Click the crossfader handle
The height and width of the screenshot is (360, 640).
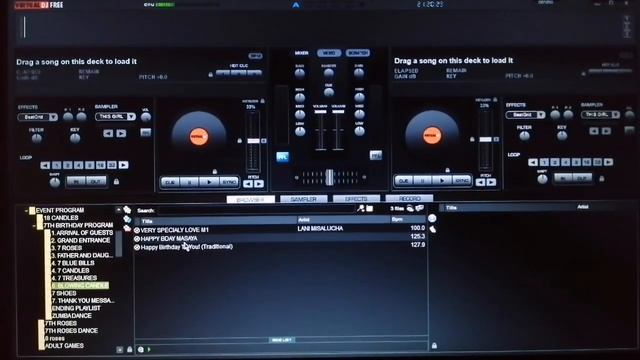click(x=329, y=177)
